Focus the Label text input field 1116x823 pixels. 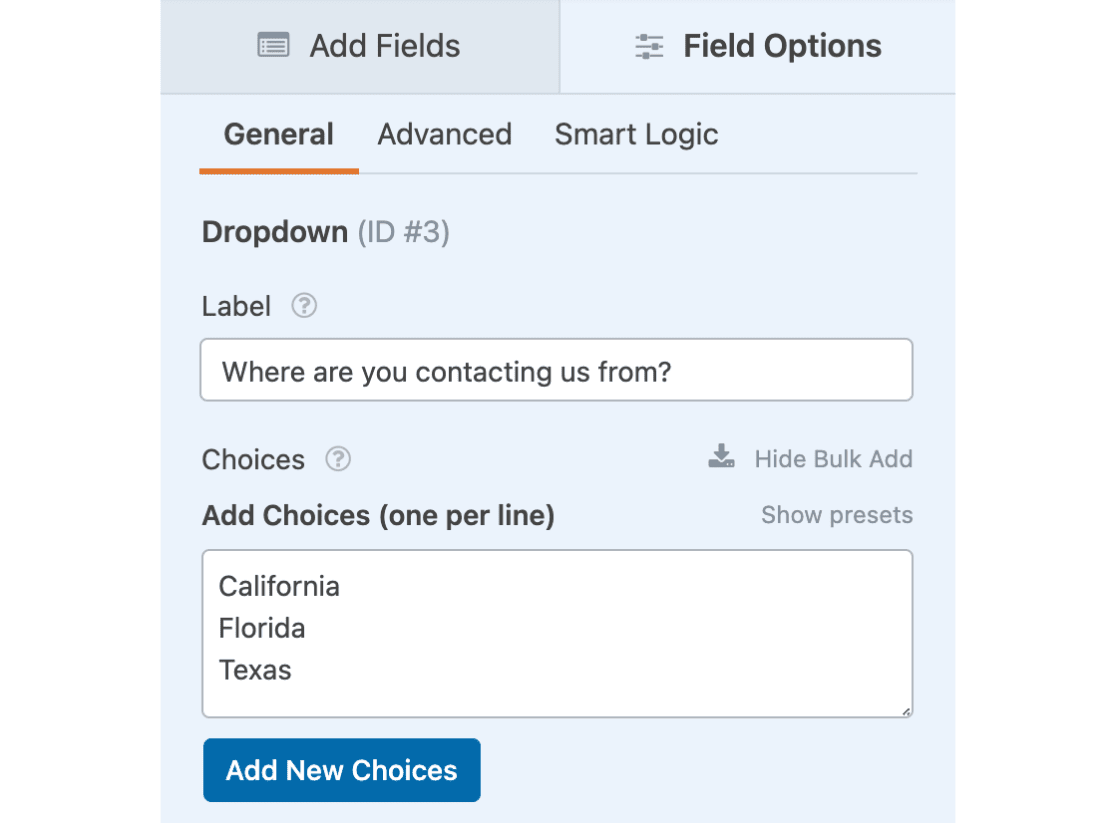[557, 370]
